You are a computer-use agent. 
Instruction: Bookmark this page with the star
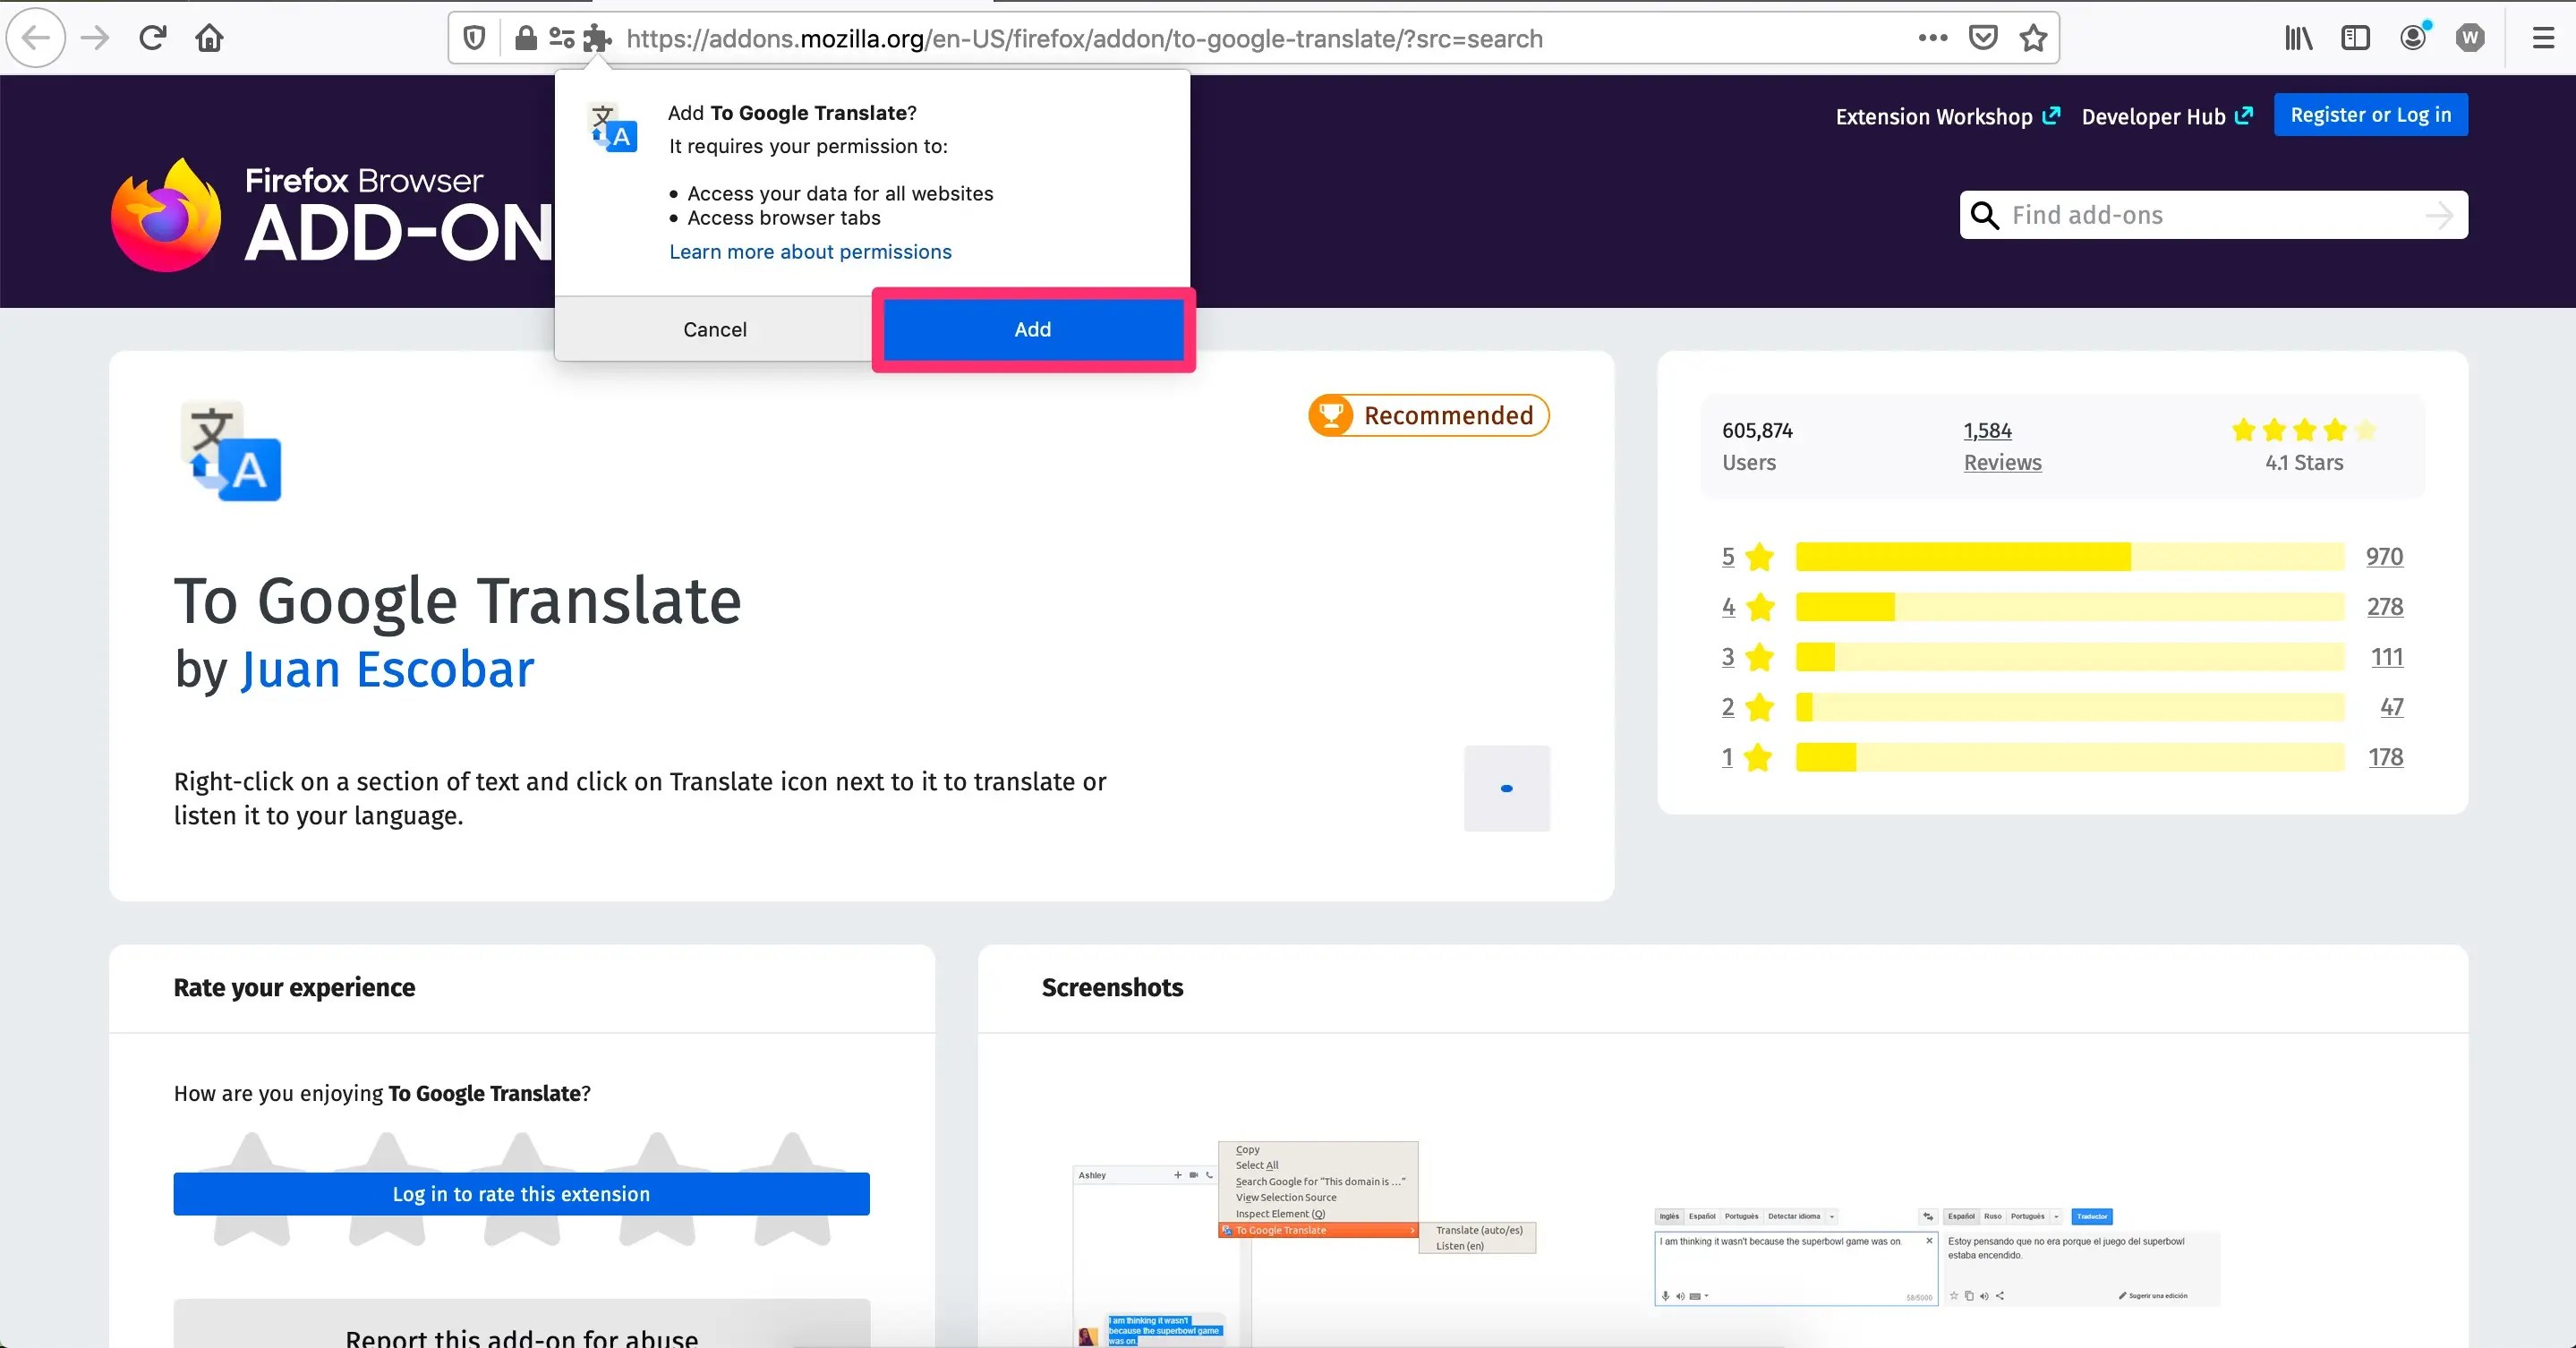click(x=2033, y=38)
